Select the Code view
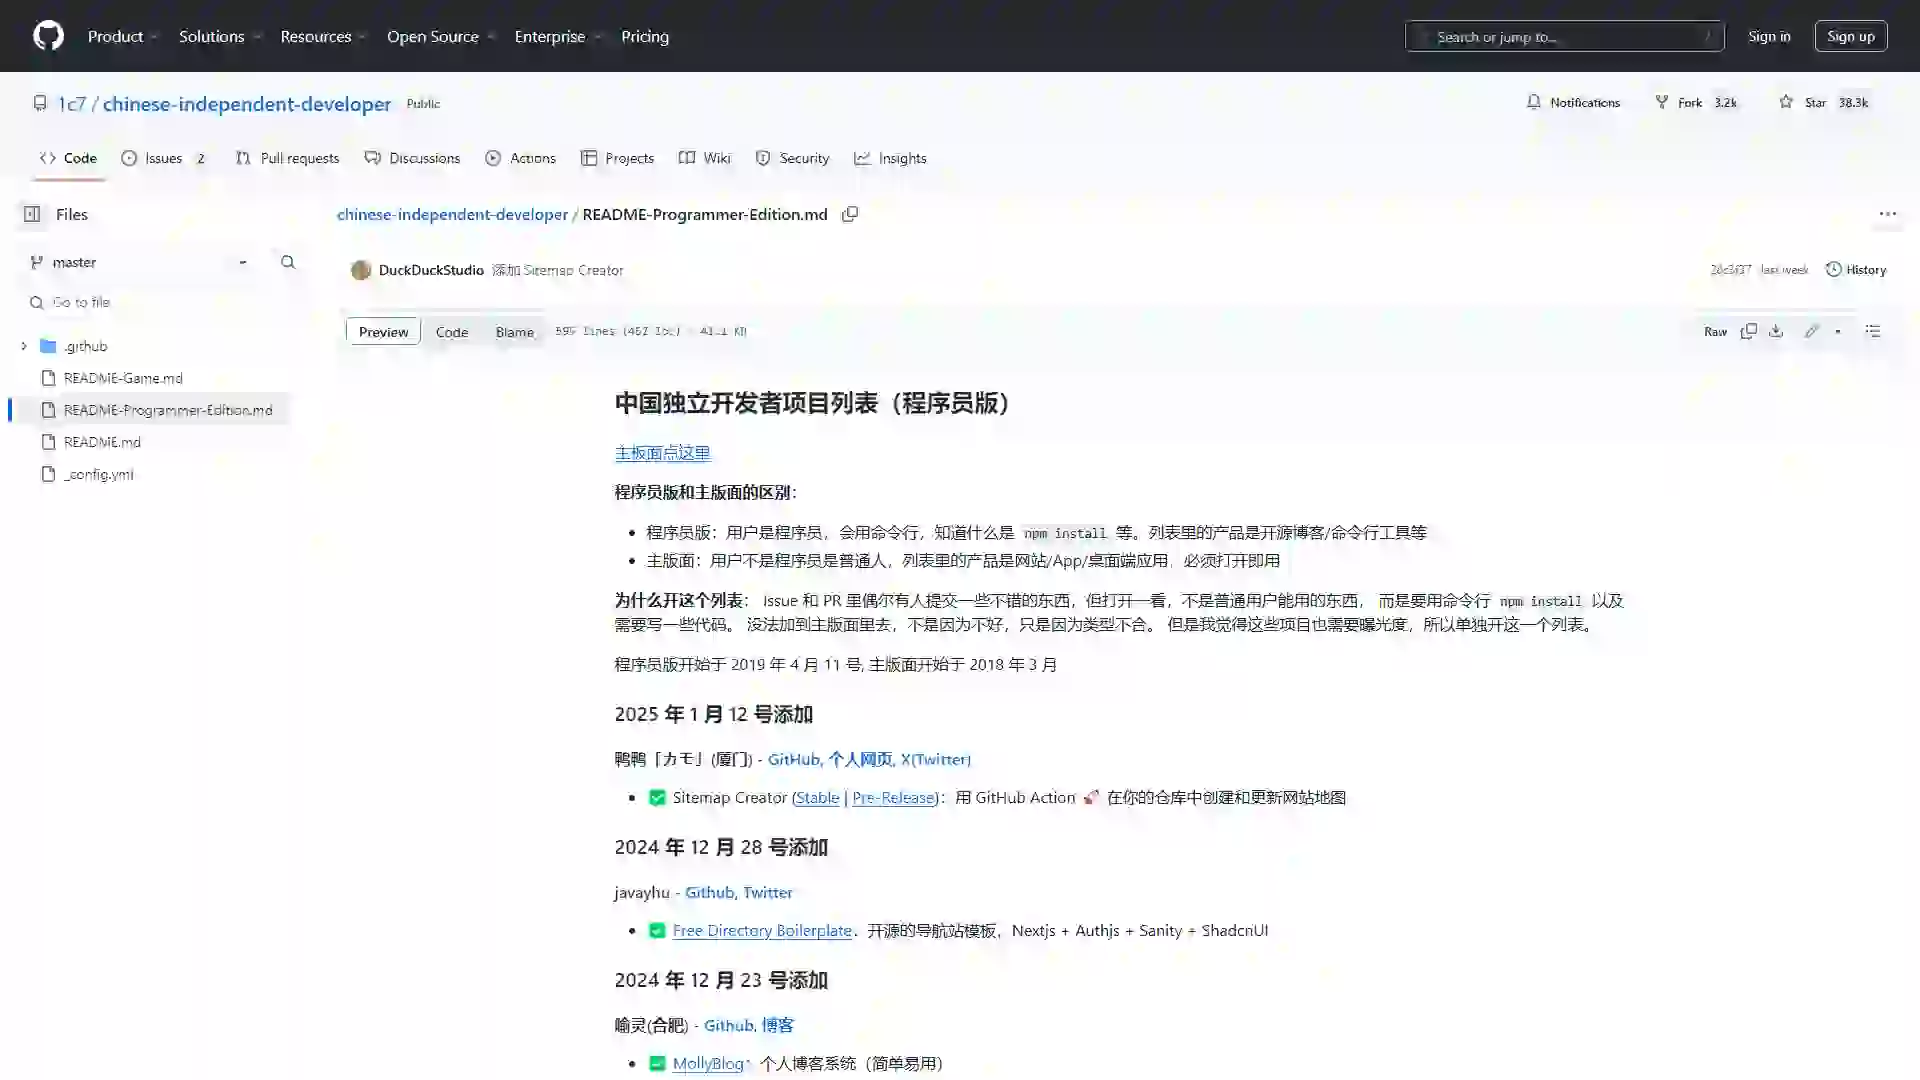The width and height of the screenshot is (1920, 1080). click(452, 332)
